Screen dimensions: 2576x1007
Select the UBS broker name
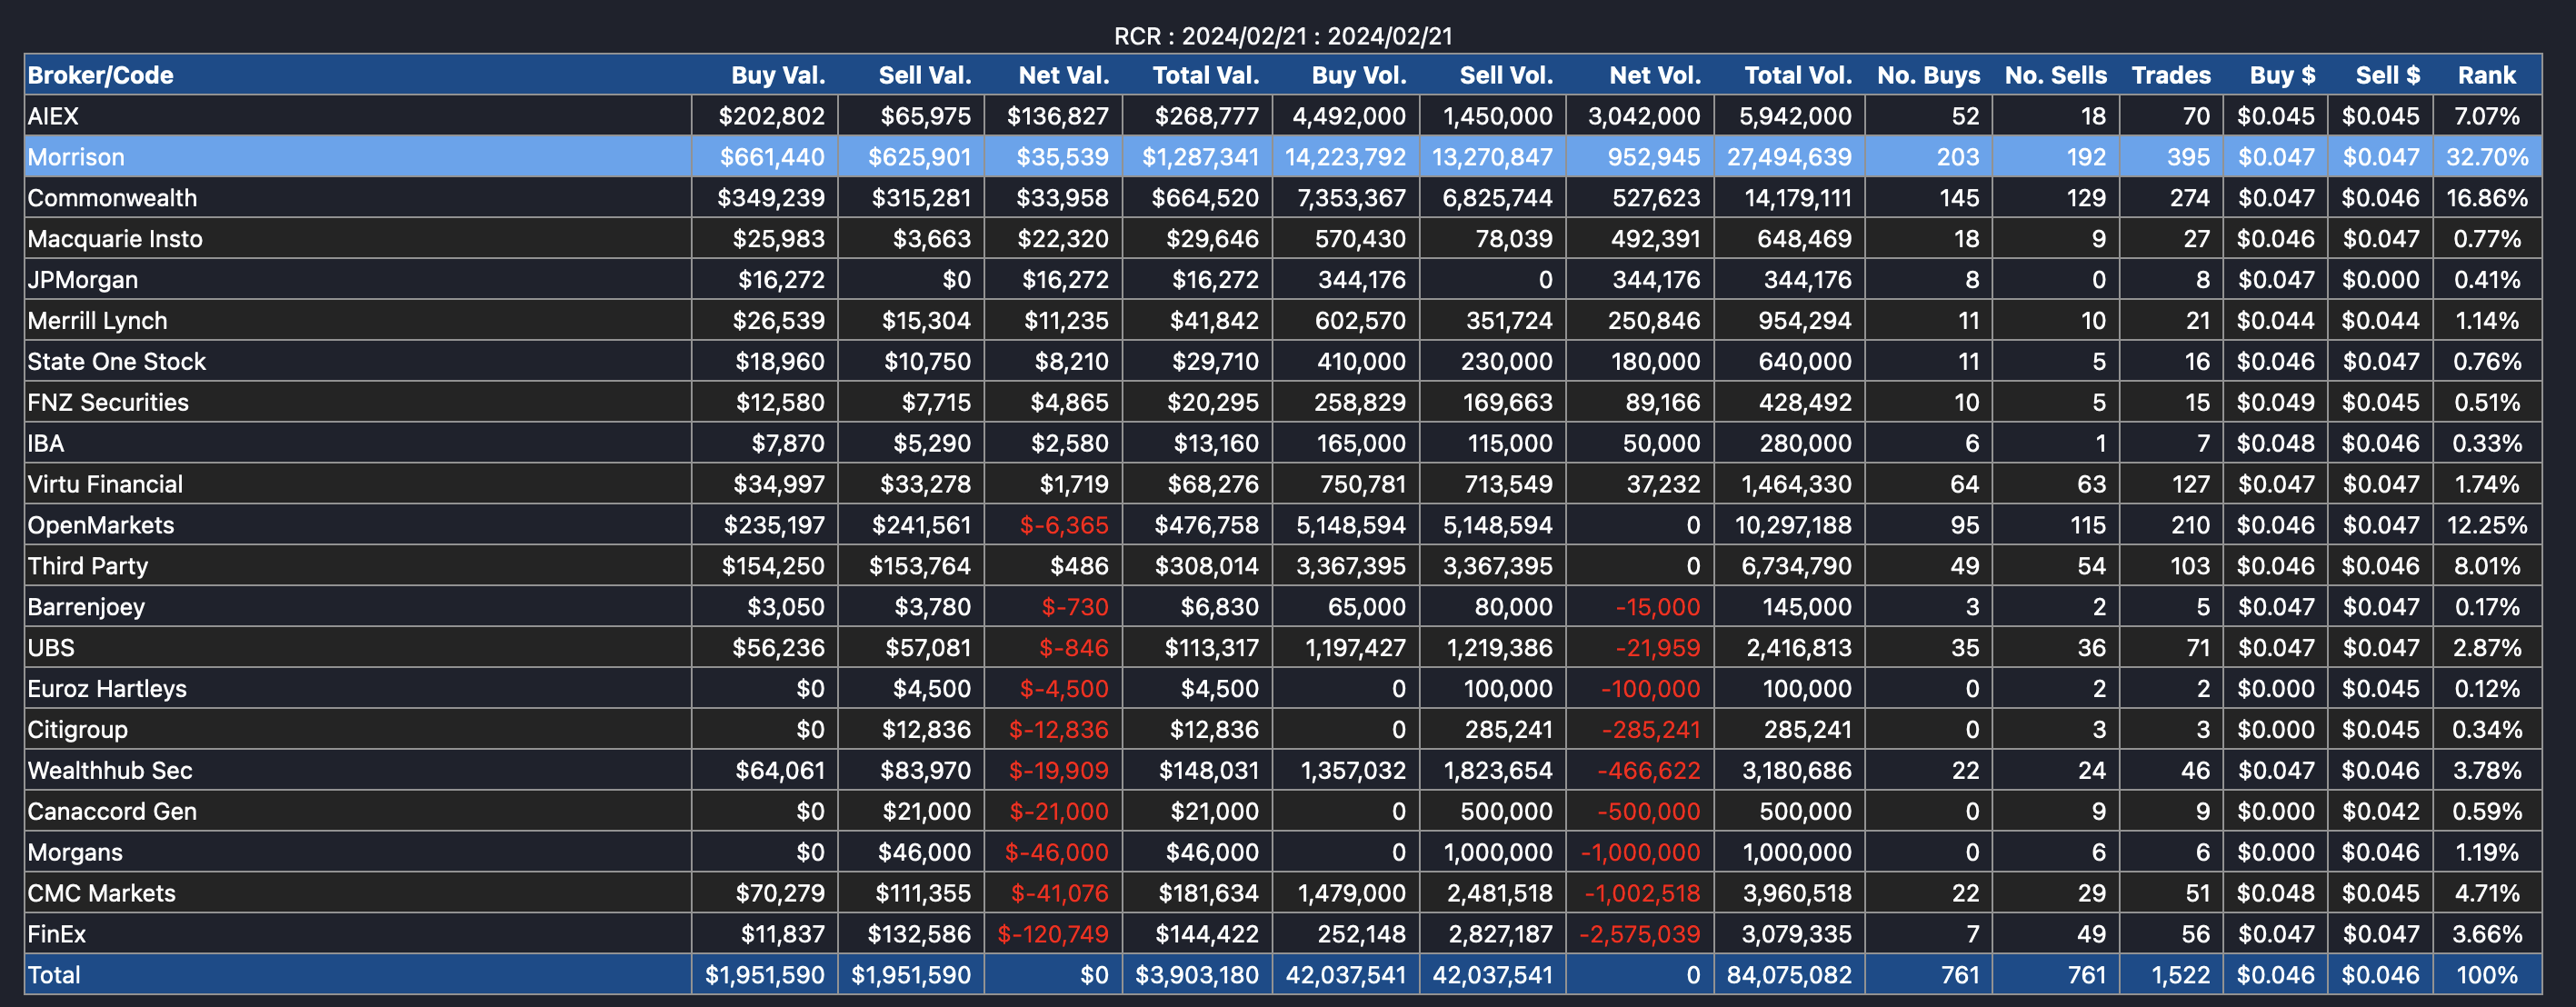click(x=51, y=649)
